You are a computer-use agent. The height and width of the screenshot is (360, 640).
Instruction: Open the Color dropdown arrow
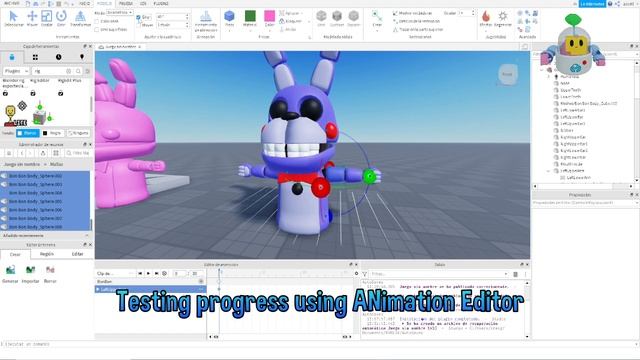[x=269, y=30]
